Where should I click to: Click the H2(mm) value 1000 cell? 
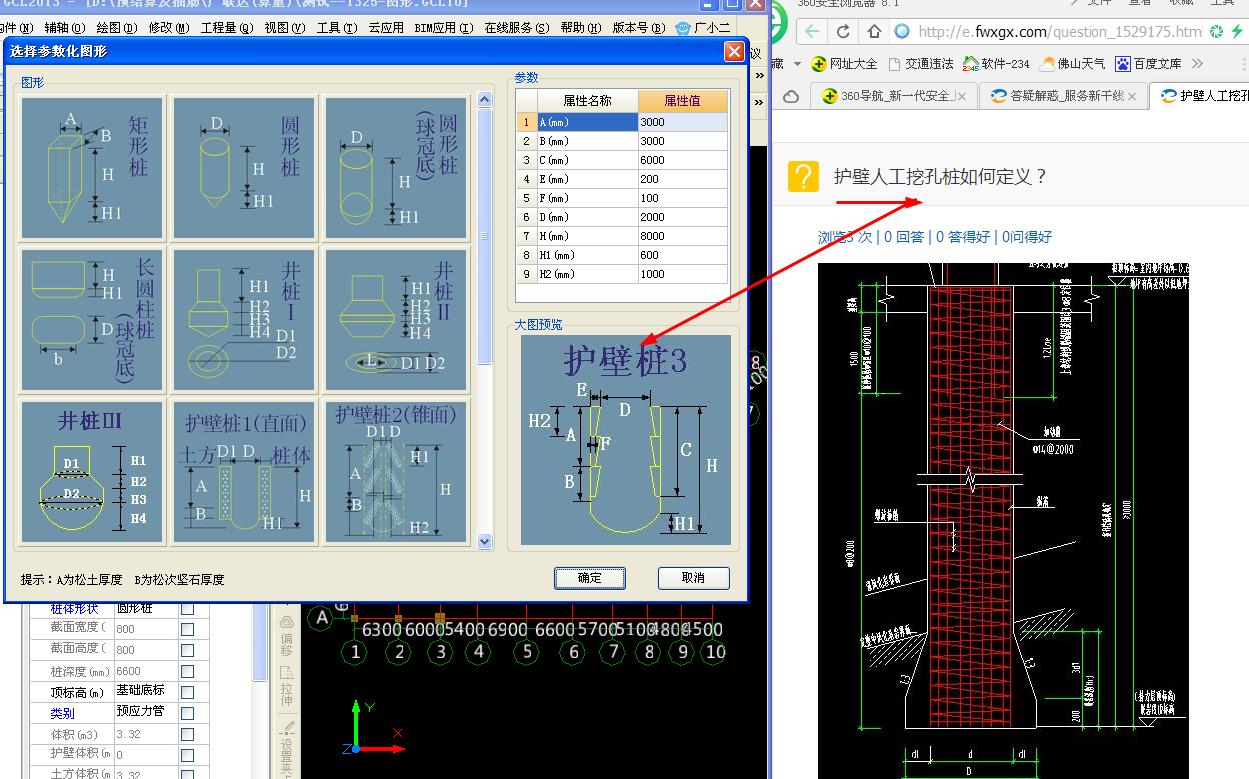(x=683, y=274)
